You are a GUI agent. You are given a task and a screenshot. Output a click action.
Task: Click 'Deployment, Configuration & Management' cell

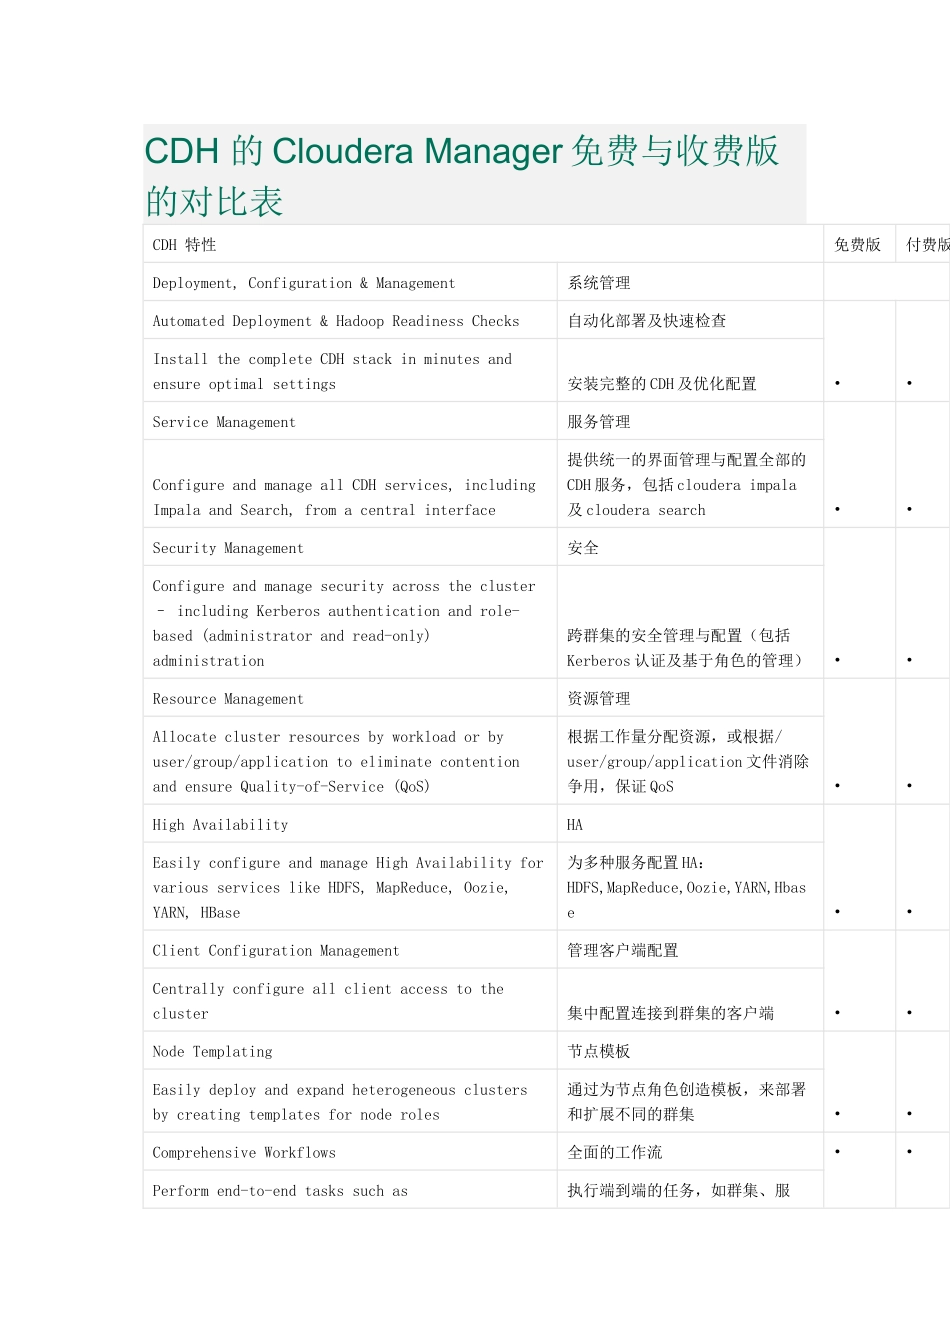[350, 283]
